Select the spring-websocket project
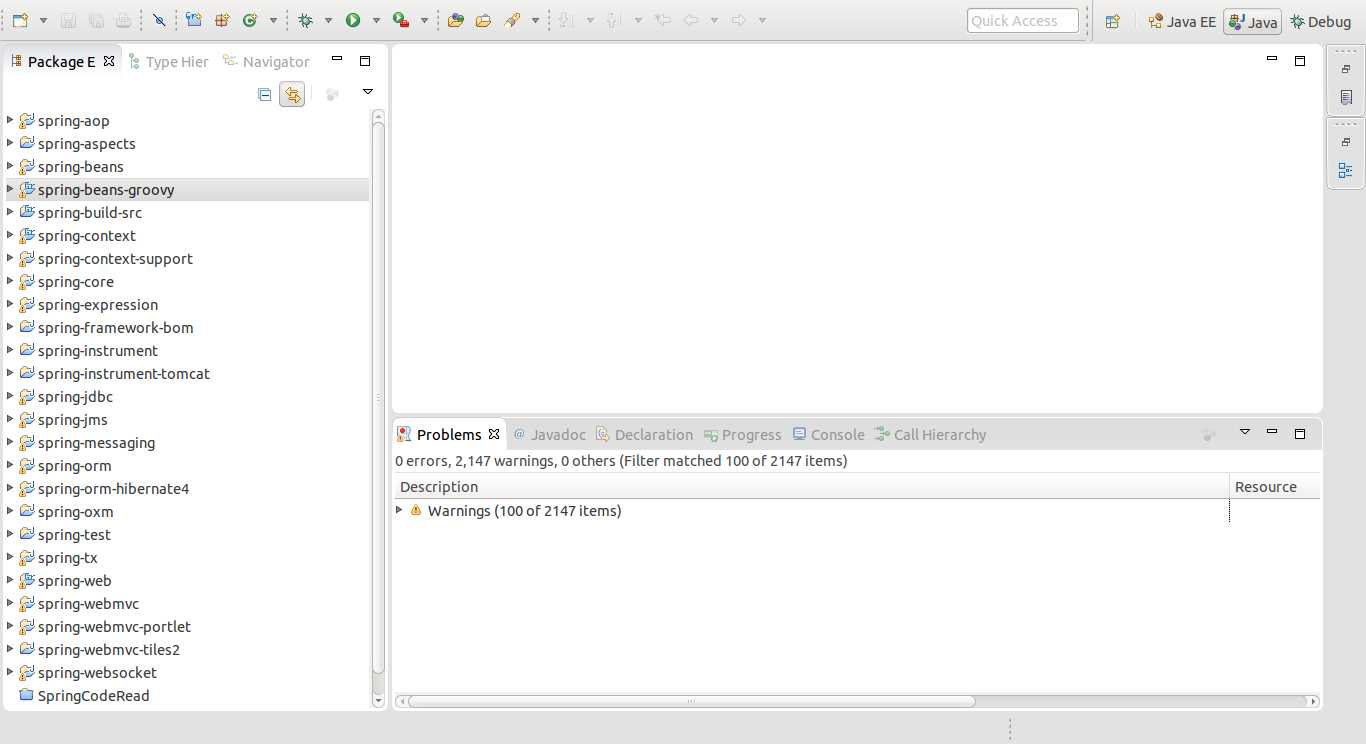The image size is (1366, 744). pos(97,672)
